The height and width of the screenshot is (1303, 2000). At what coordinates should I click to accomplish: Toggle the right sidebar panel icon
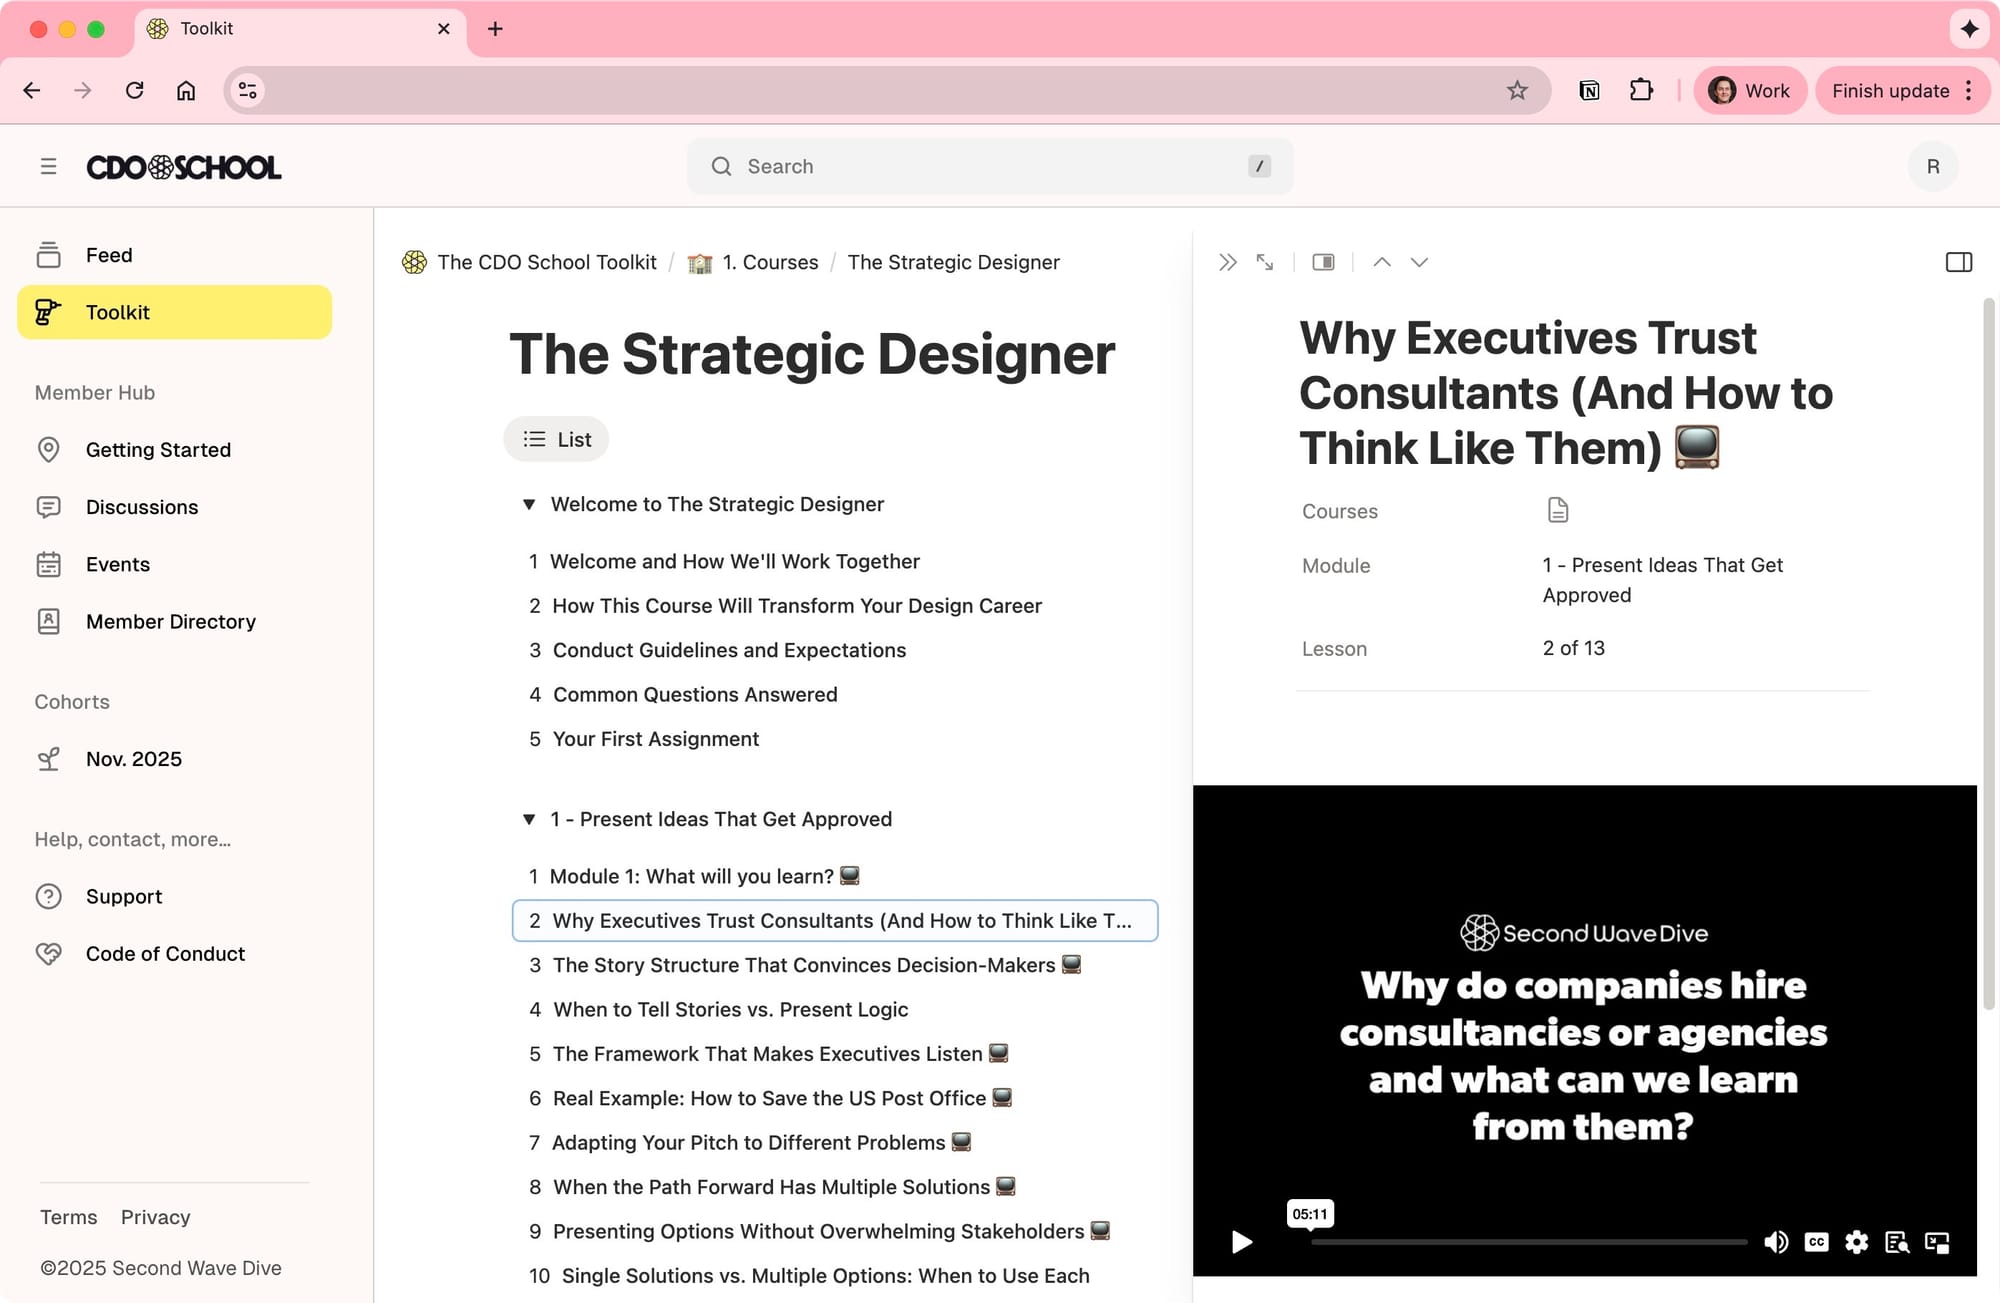[1958, 262]
